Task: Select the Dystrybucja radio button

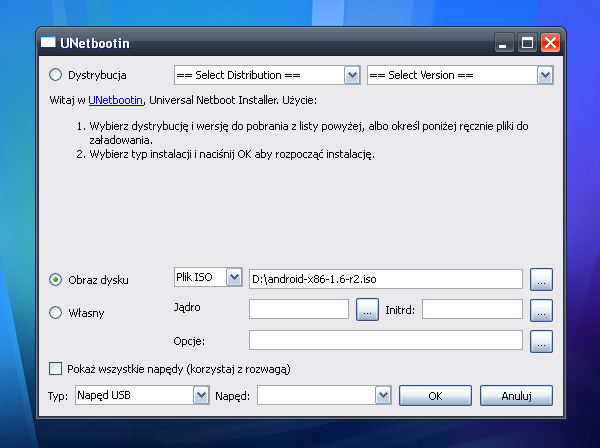Action: 55,75
